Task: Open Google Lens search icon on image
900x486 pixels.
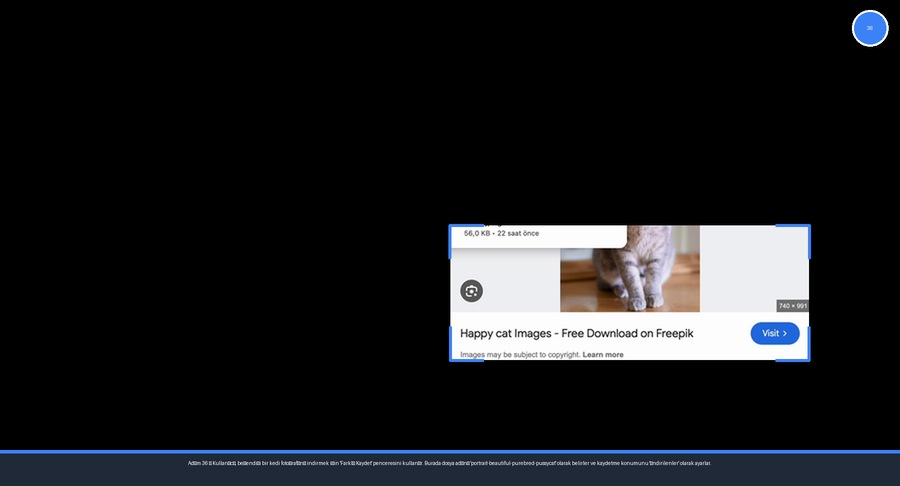Action: 471,291
